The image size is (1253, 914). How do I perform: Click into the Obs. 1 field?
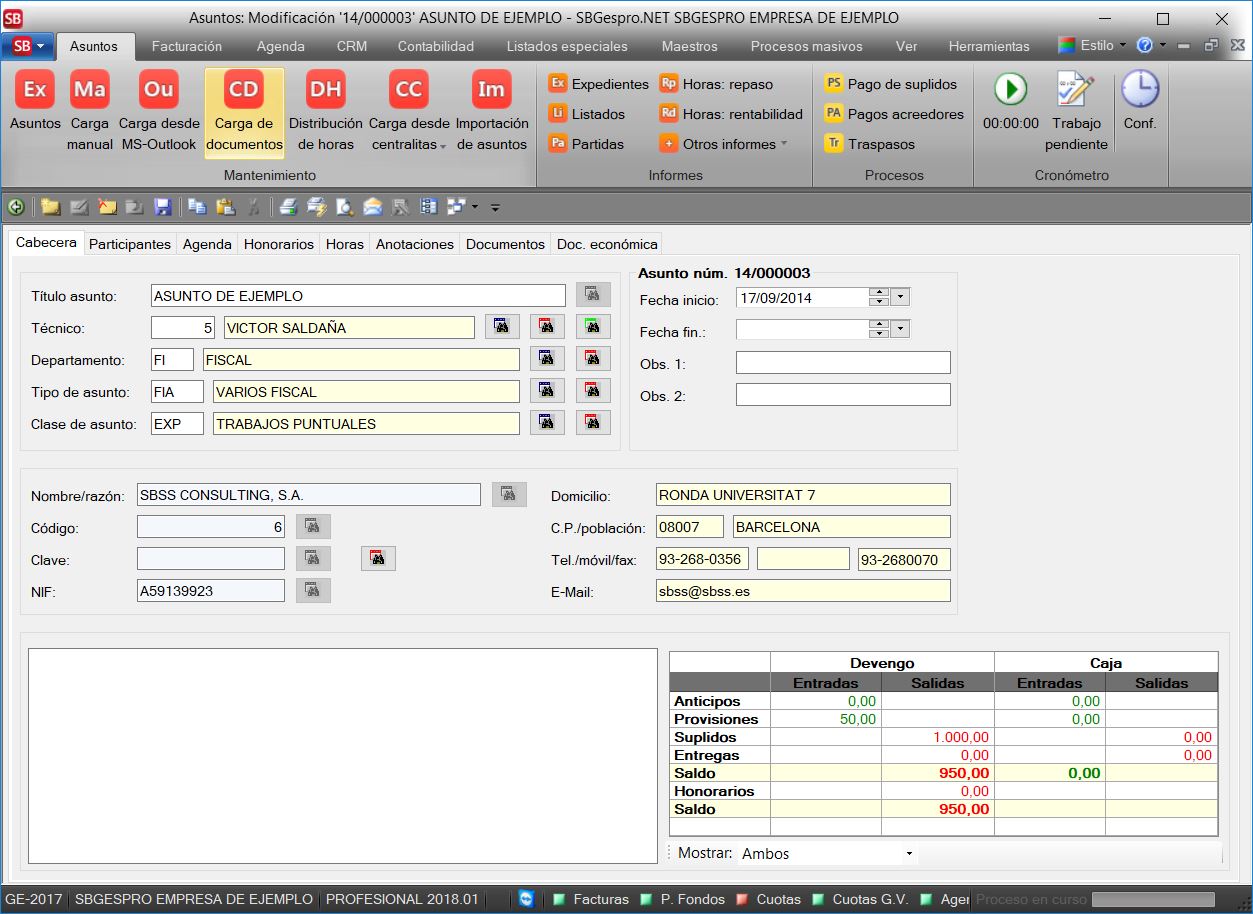click(842, 363)
